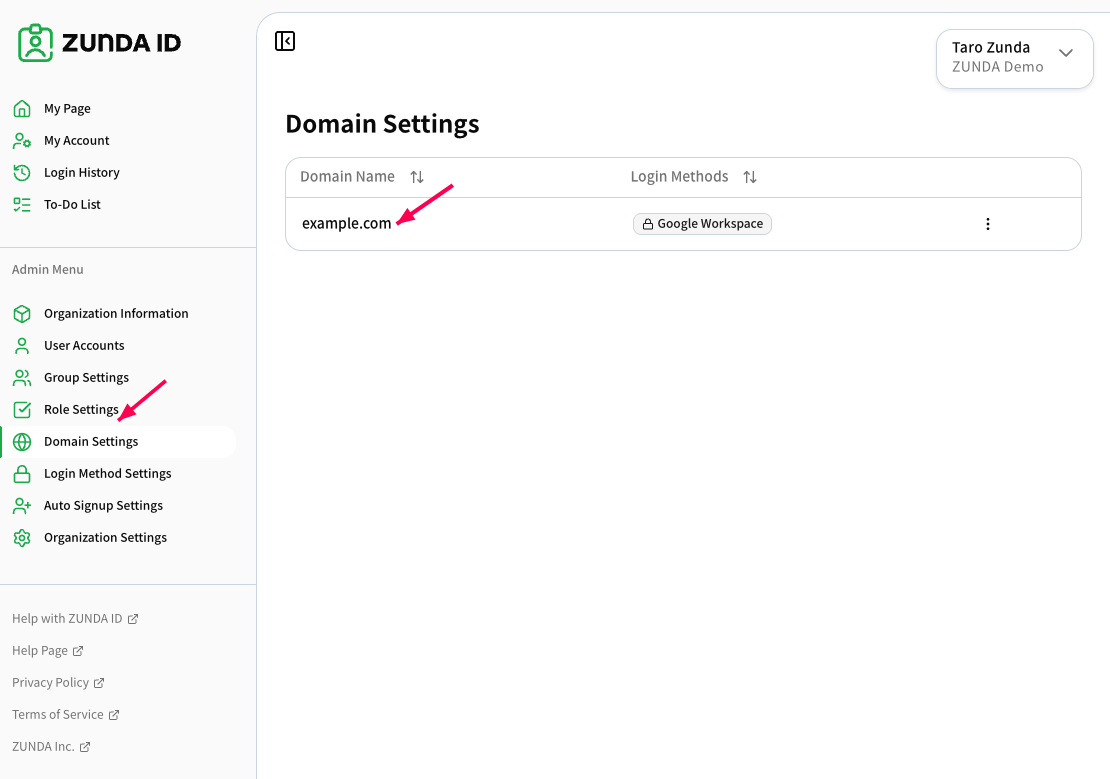Viewport: 1110px width, 779px height.
Task: Open the To-Do List menu item
Action: coord(72,205)
